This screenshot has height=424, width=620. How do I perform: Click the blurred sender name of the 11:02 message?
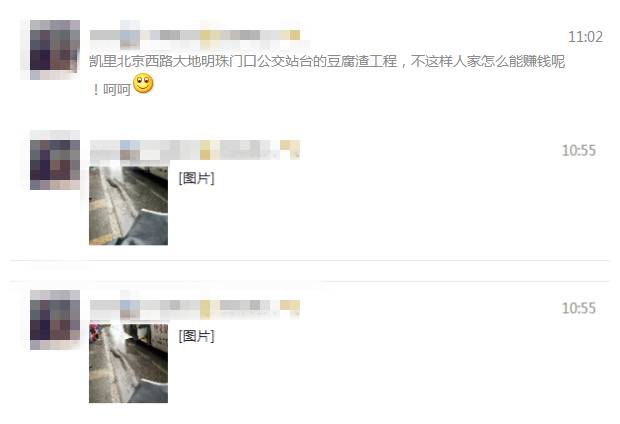pyautogui.click(x=195, y=35)
